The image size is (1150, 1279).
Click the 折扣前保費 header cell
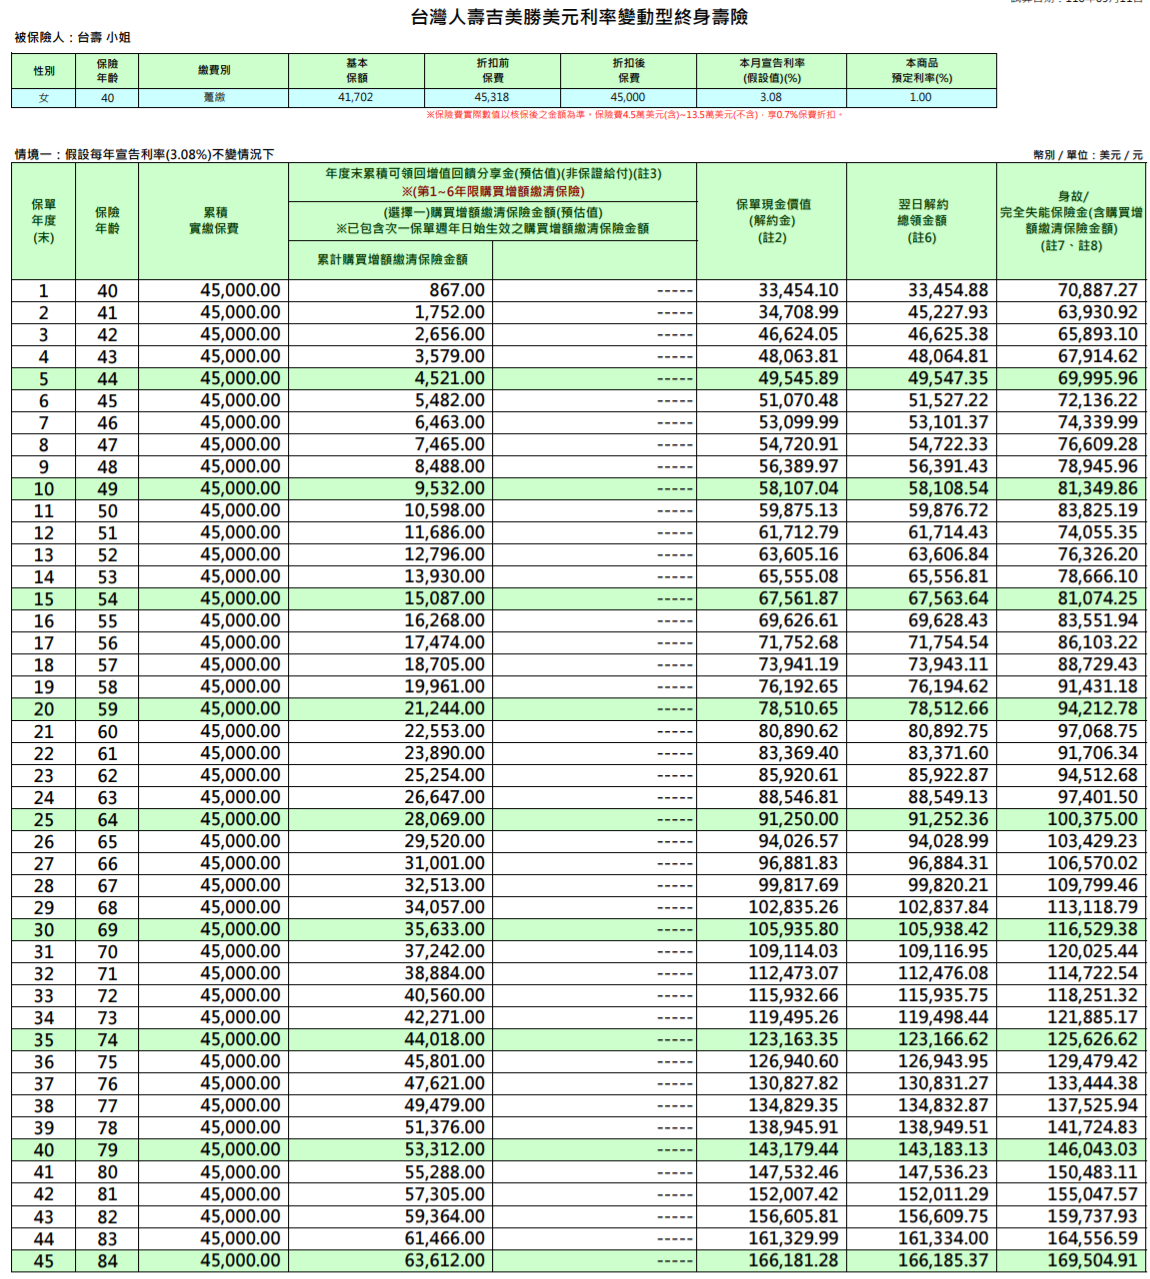point(493,71)
